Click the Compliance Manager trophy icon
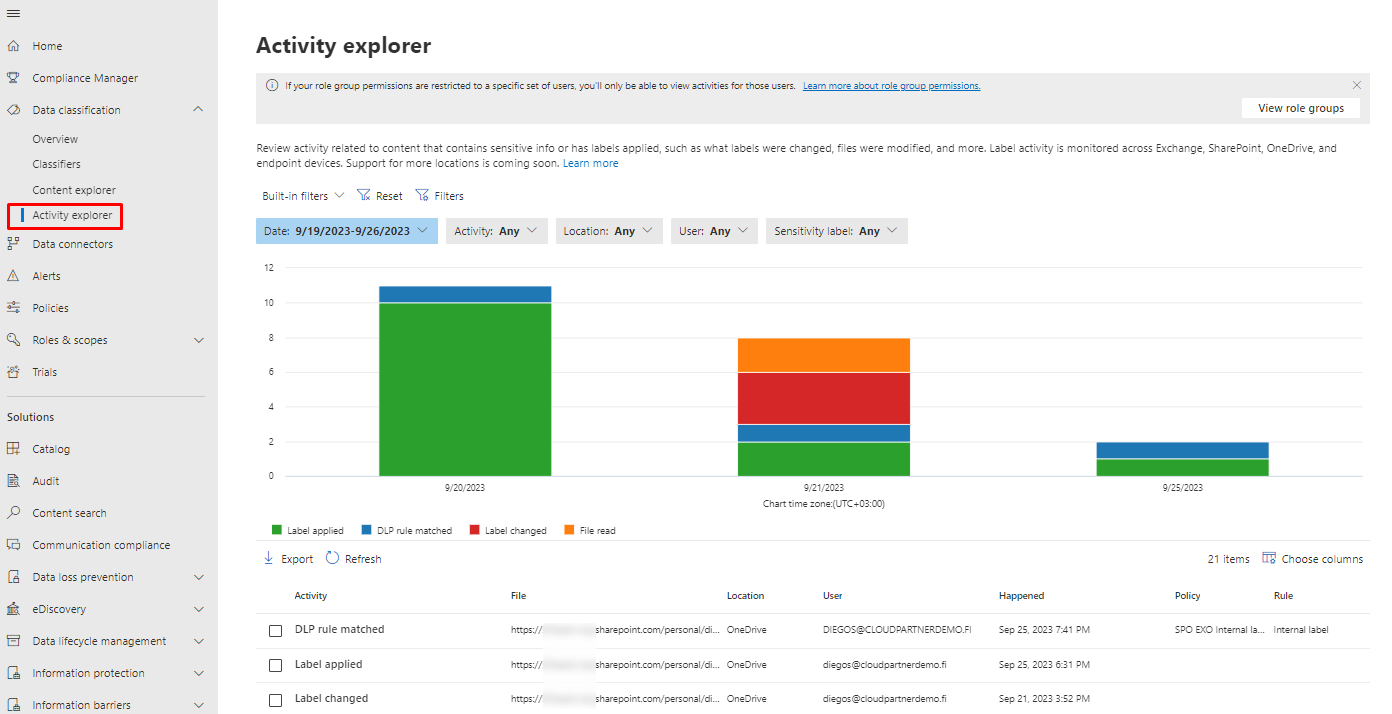The image size is (1392, 714). (x=14, y=78)
